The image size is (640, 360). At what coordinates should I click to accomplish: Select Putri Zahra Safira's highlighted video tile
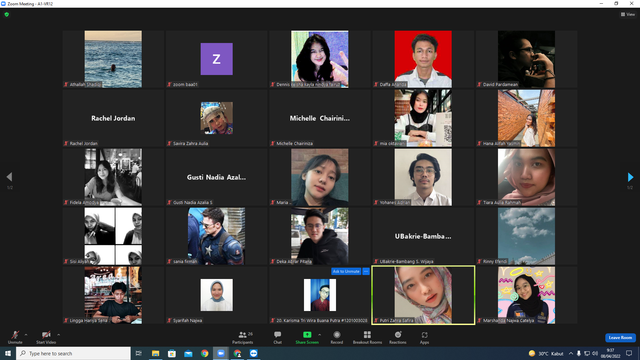click(x=423, y=295)
